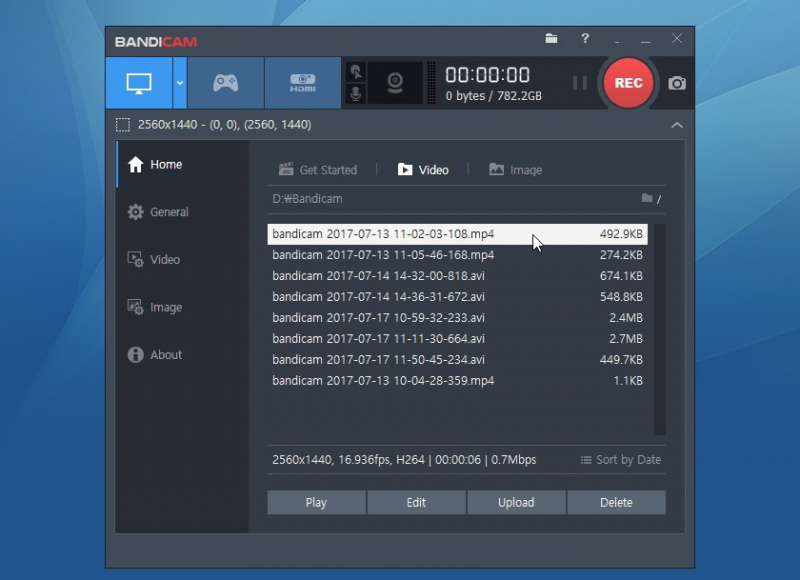Viewport: 800px width, 580px height.
Task: Select bandicam 2017-07-17 10-59-32-233.avi
Action: coord(457,318)
